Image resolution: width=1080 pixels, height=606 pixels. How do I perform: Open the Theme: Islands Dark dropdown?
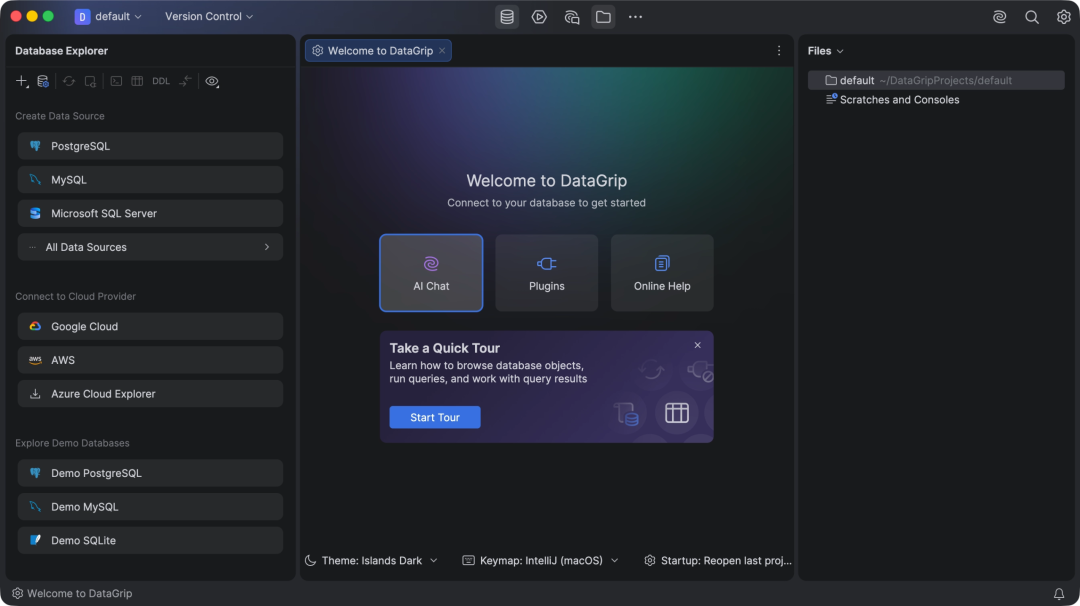tap(371, 561)
